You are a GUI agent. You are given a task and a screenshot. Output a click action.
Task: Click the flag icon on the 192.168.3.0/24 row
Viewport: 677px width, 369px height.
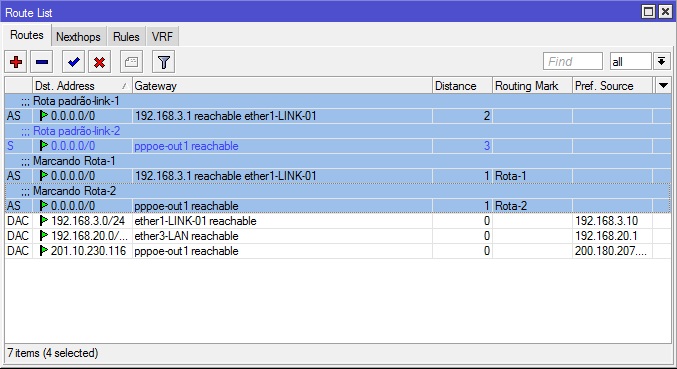tap(44, 221)
